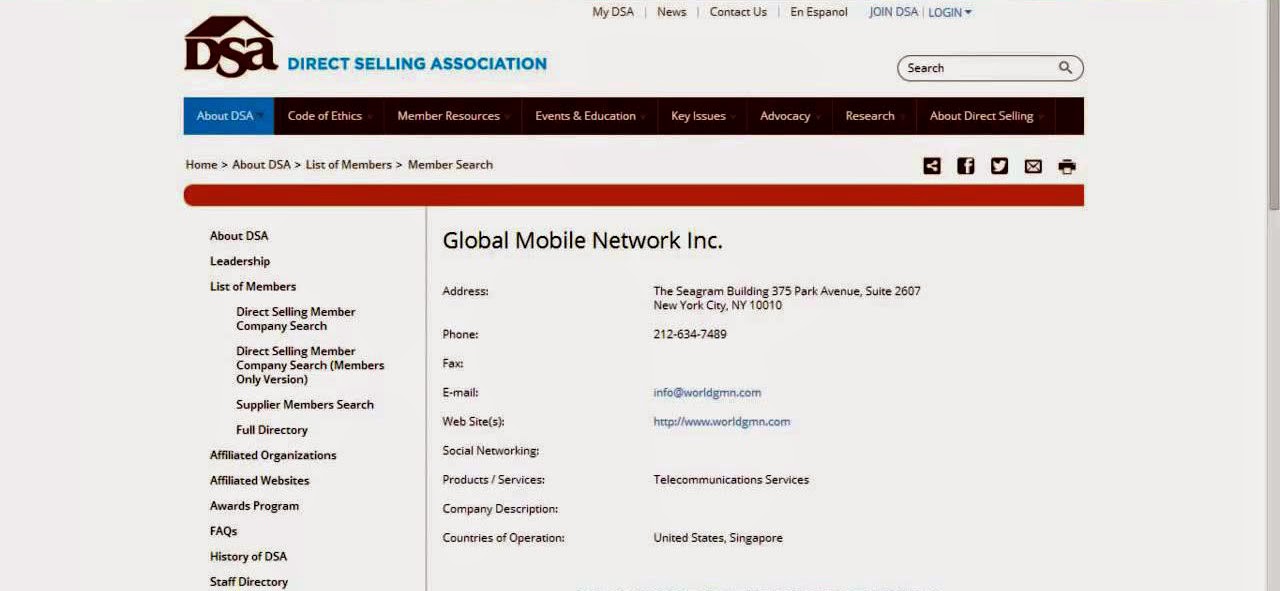This screenshot has height=591, width=1280.
Task: Open http://www.worldgmn.com website link
Action: (x=722, y=422)
